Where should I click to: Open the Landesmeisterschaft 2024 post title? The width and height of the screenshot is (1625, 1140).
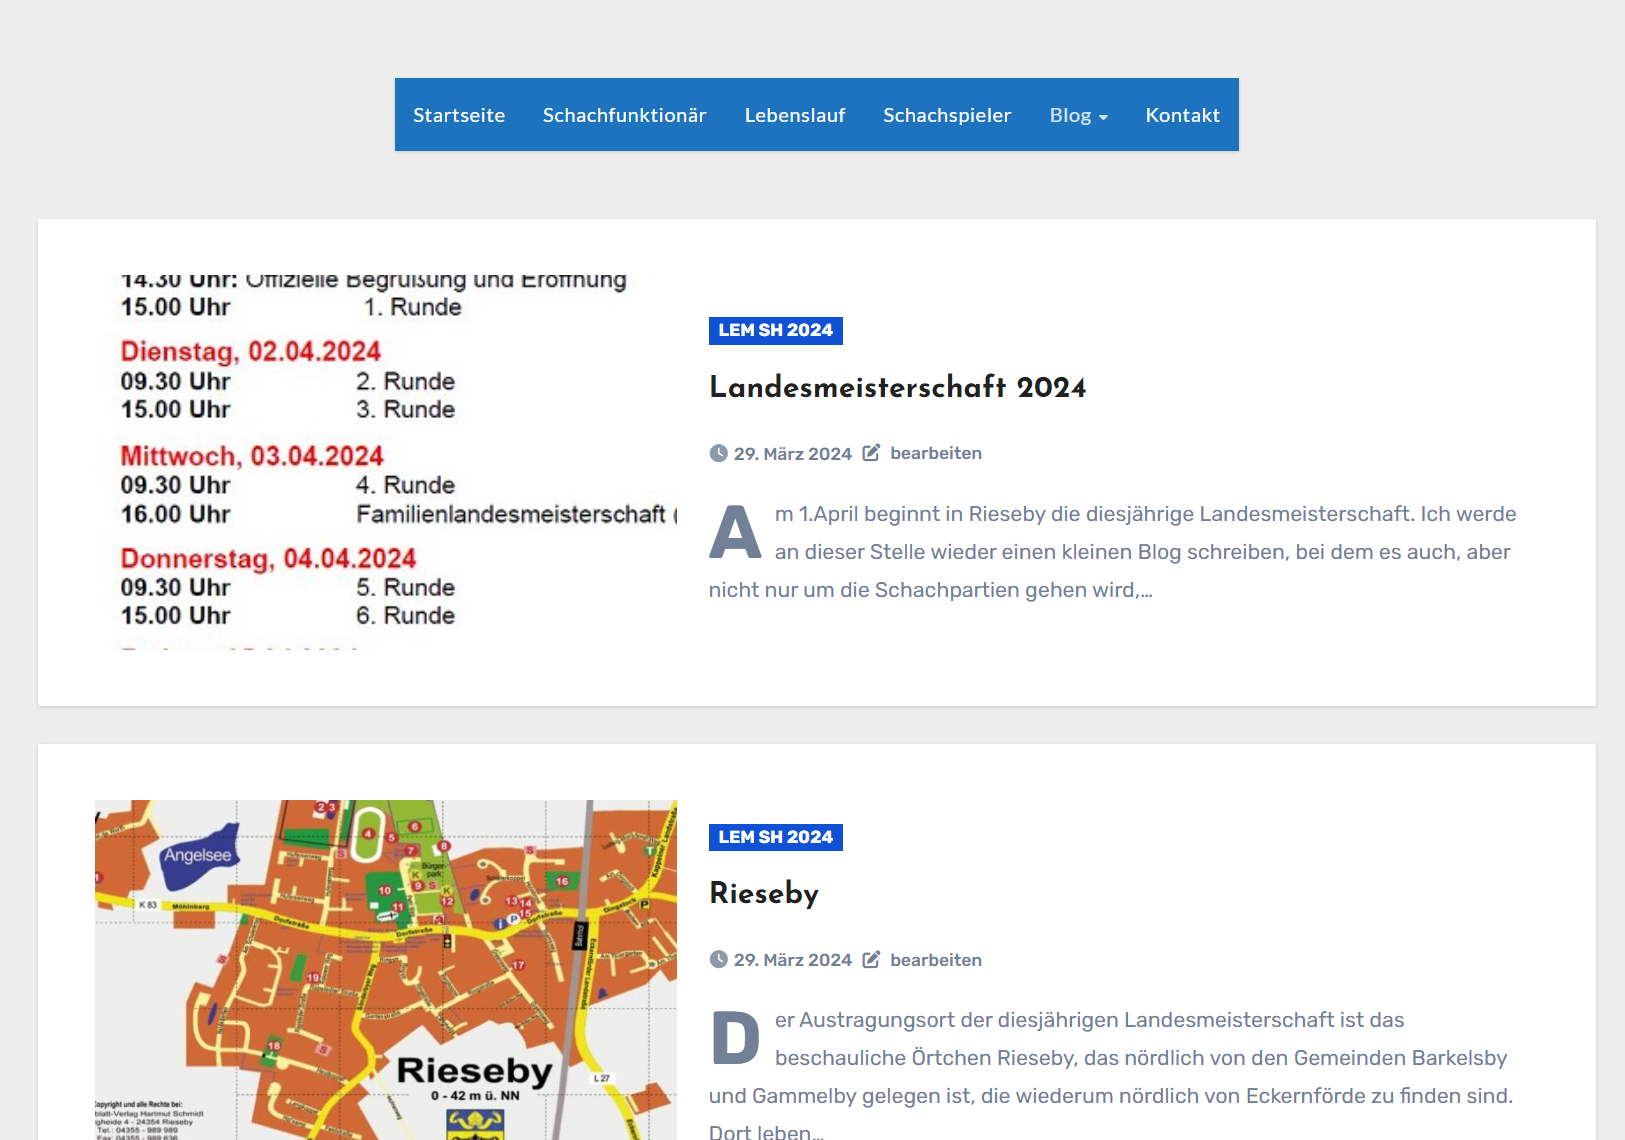pos(897,387)
